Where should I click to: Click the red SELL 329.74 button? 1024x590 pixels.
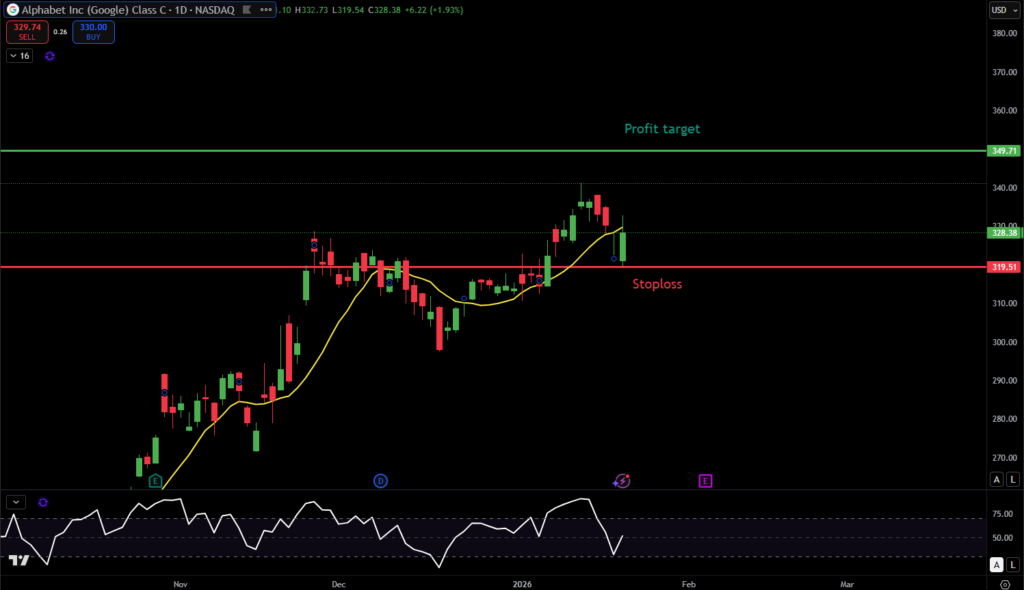26,31
